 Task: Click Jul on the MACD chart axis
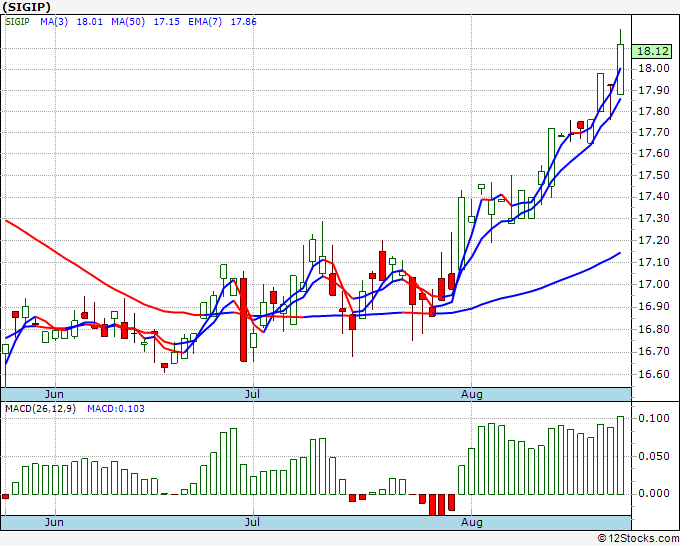point(252,522)
